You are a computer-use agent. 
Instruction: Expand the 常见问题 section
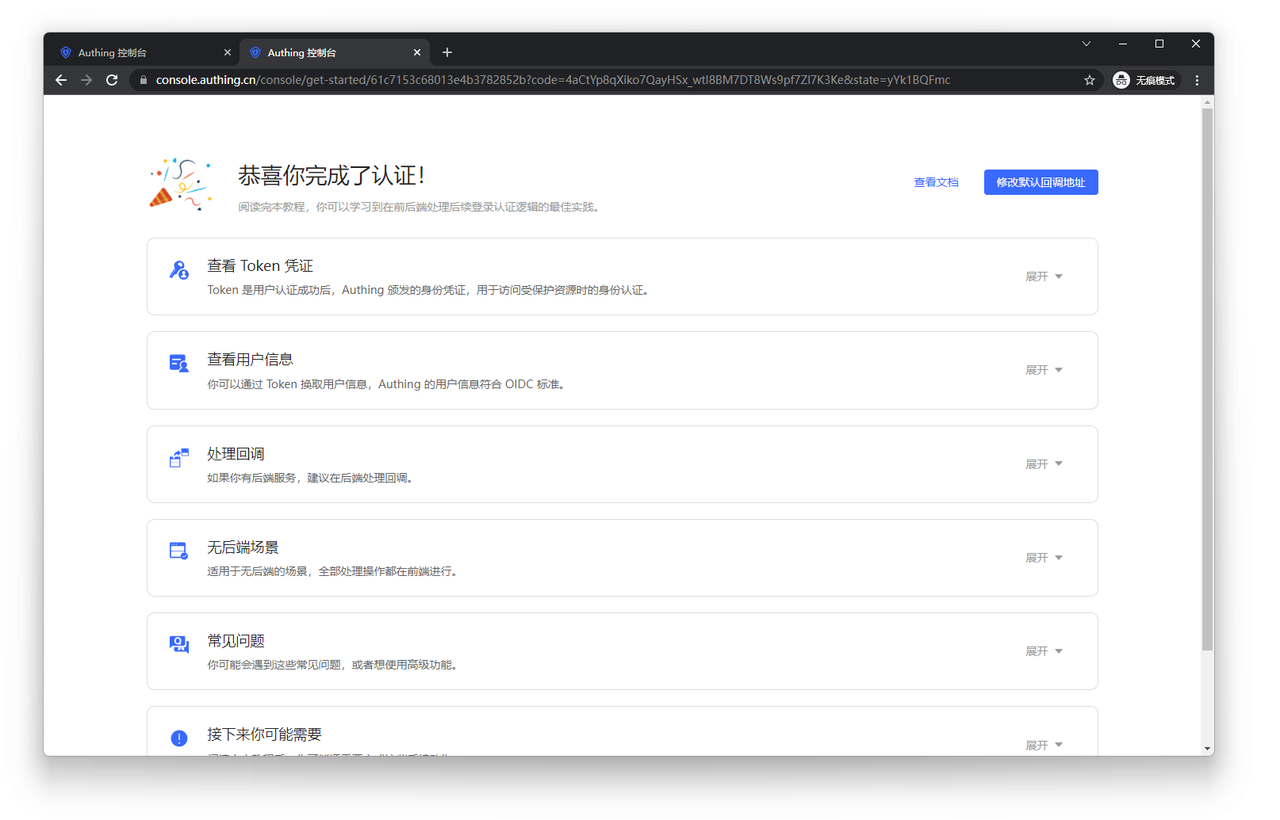pos(1043,651)
